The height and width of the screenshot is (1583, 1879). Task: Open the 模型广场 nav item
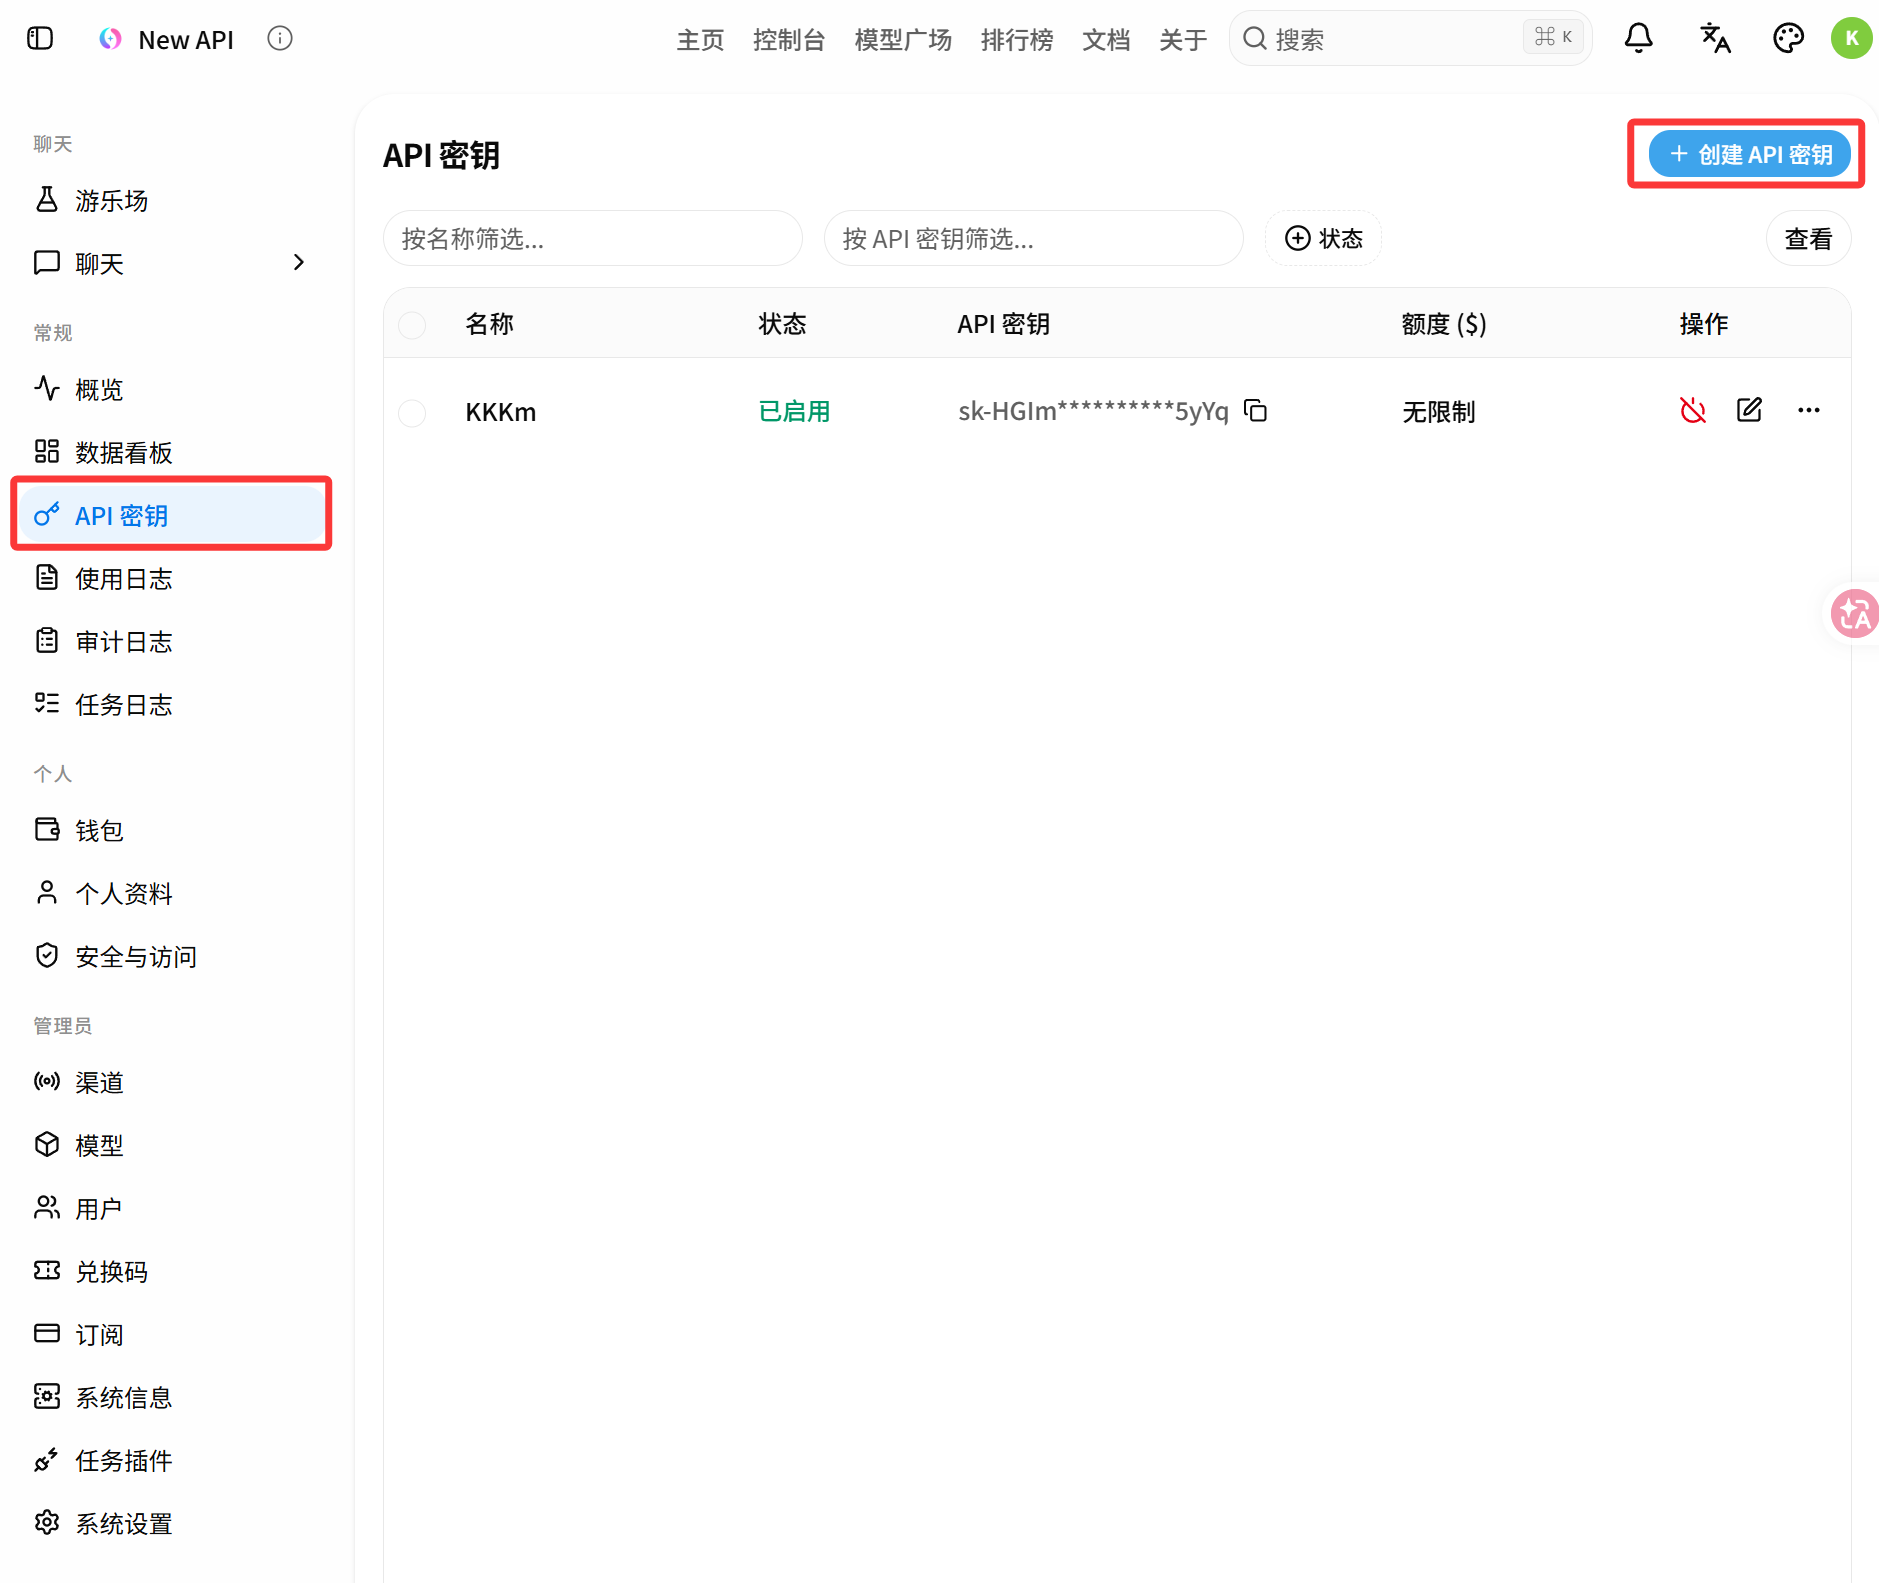pos(903,39)
